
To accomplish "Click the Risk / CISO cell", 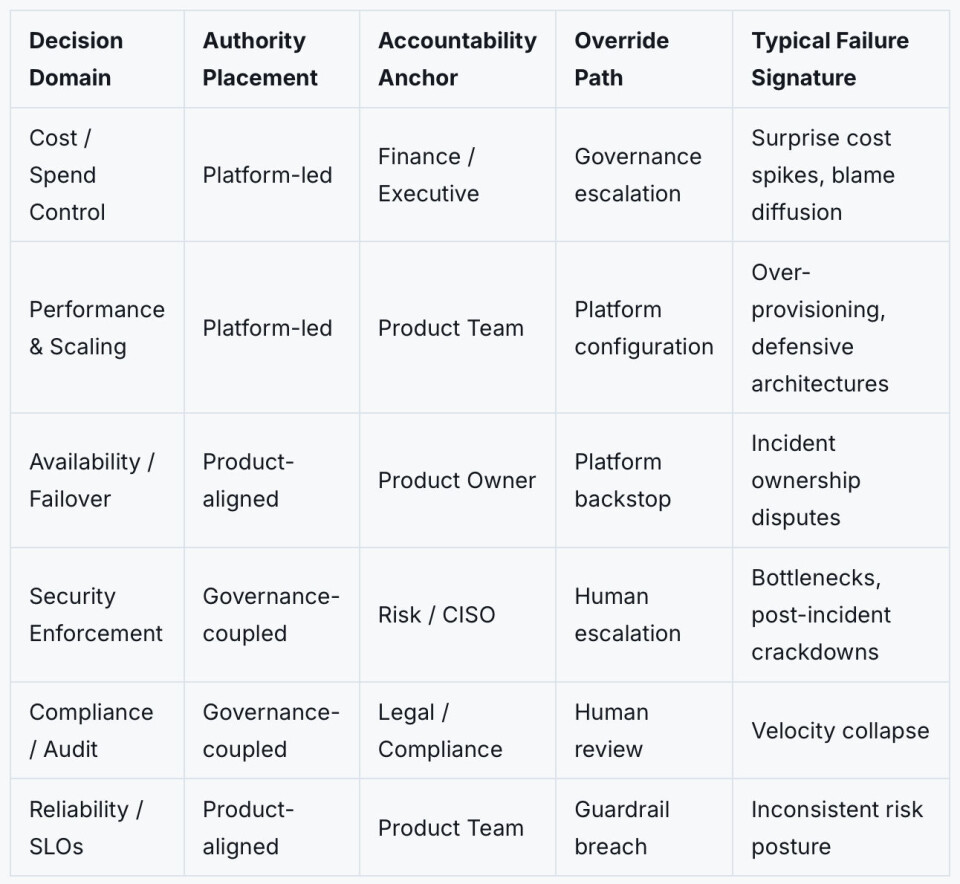I will 437,615.
